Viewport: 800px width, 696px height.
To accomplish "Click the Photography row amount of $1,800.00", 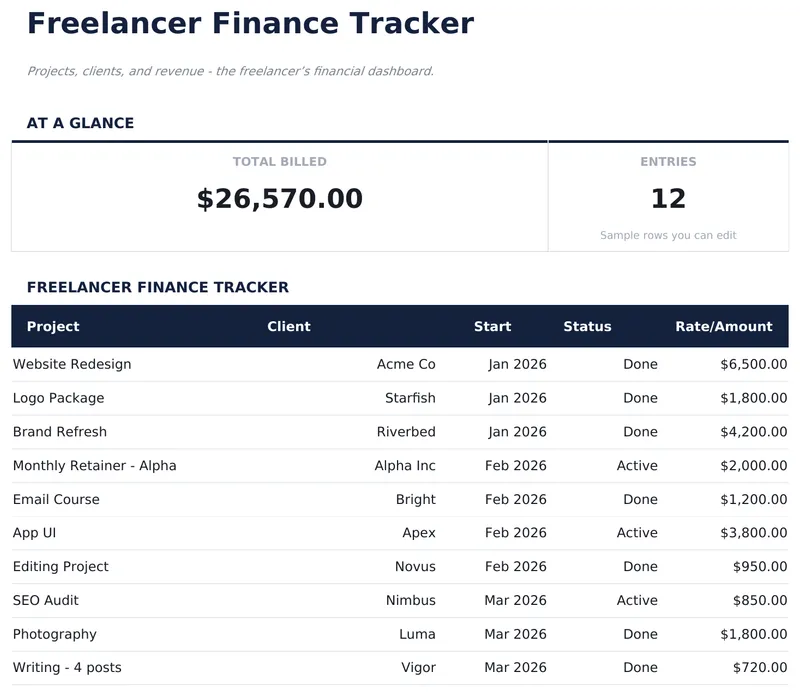I will point(752,634).
